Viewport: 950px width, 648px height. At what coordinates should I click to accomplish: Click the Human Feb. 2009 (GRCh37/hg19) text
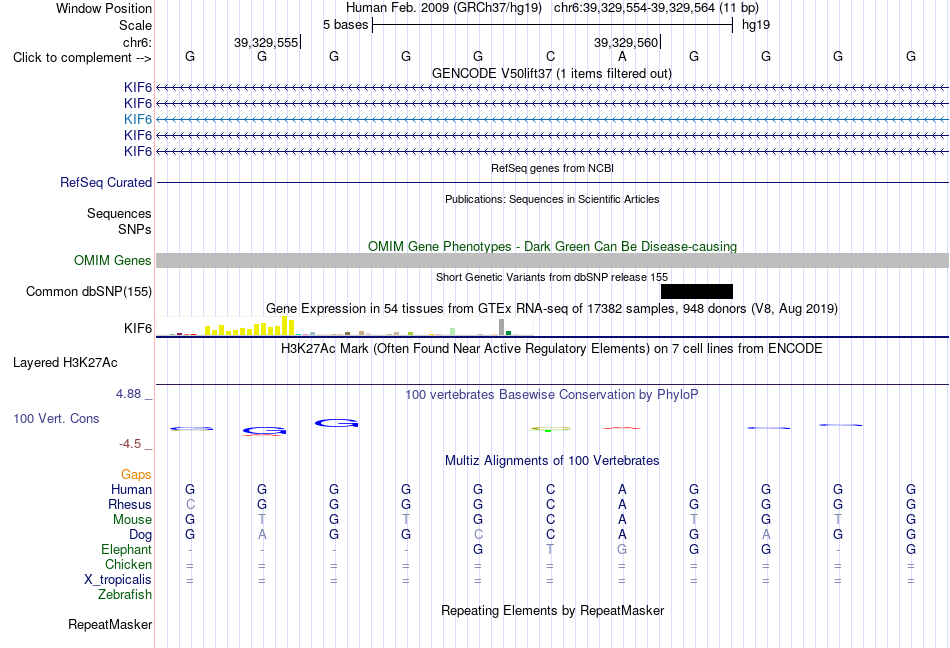[x=443, y=8]
